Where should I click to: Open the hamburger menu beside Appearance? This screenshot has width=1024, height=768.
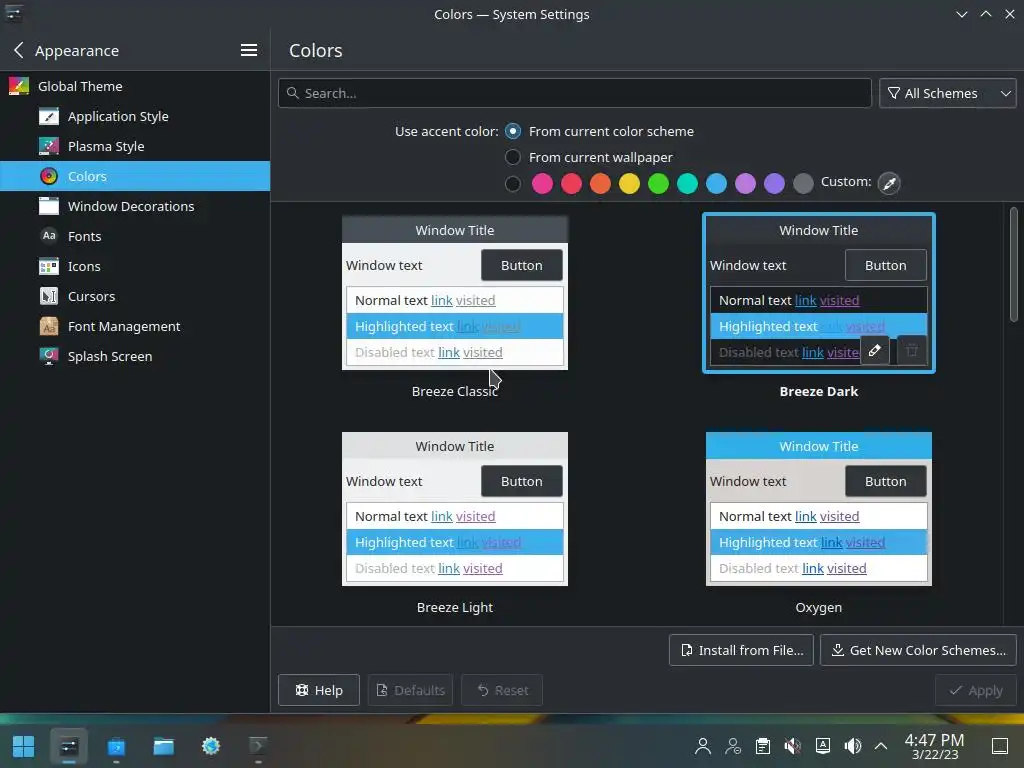click(249, 50)
